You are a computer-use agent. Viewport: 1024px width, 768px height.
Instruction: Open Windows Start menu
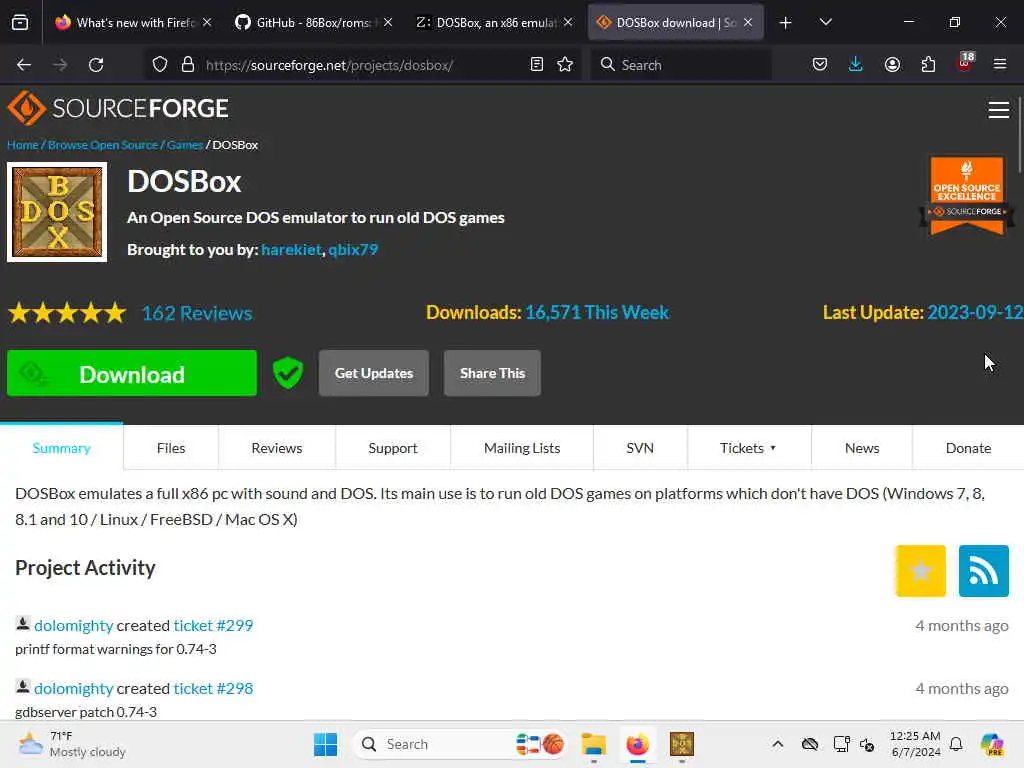325,744
